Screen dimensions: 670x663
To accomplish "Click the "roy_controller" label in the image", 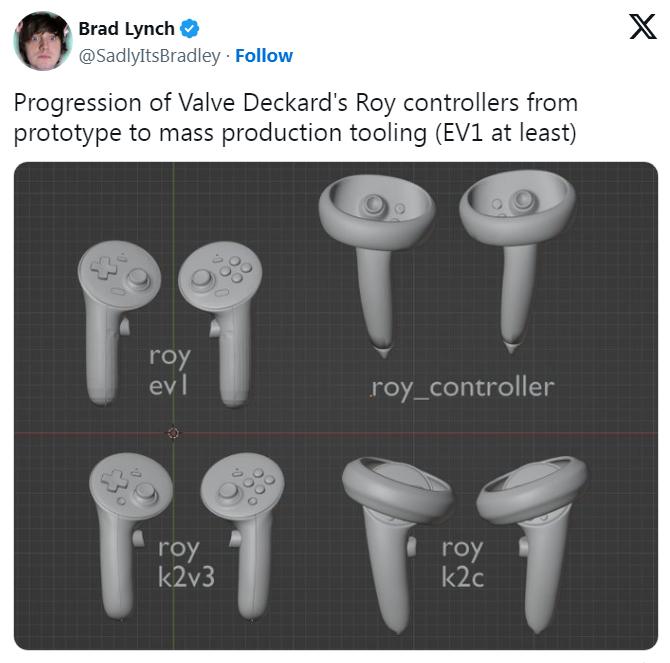I will tap(462, 389).
